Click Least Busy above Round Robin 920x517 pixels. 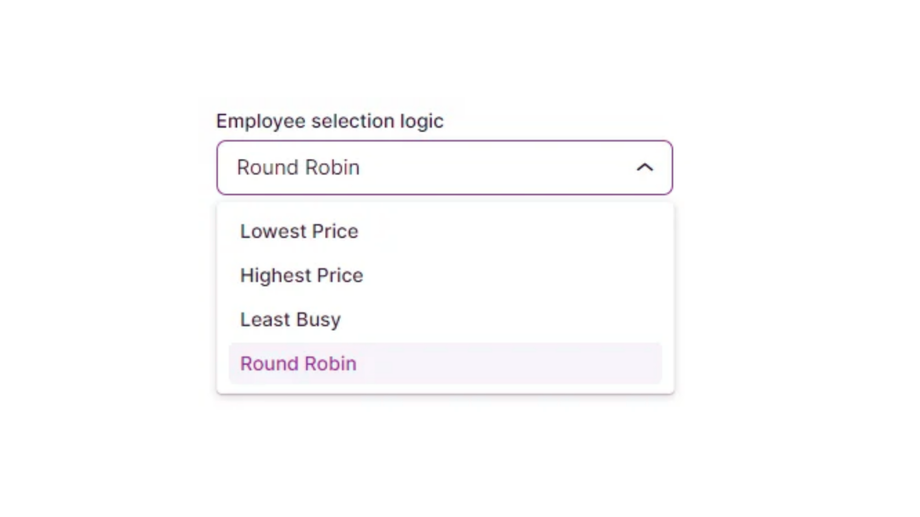coord(291,319)
